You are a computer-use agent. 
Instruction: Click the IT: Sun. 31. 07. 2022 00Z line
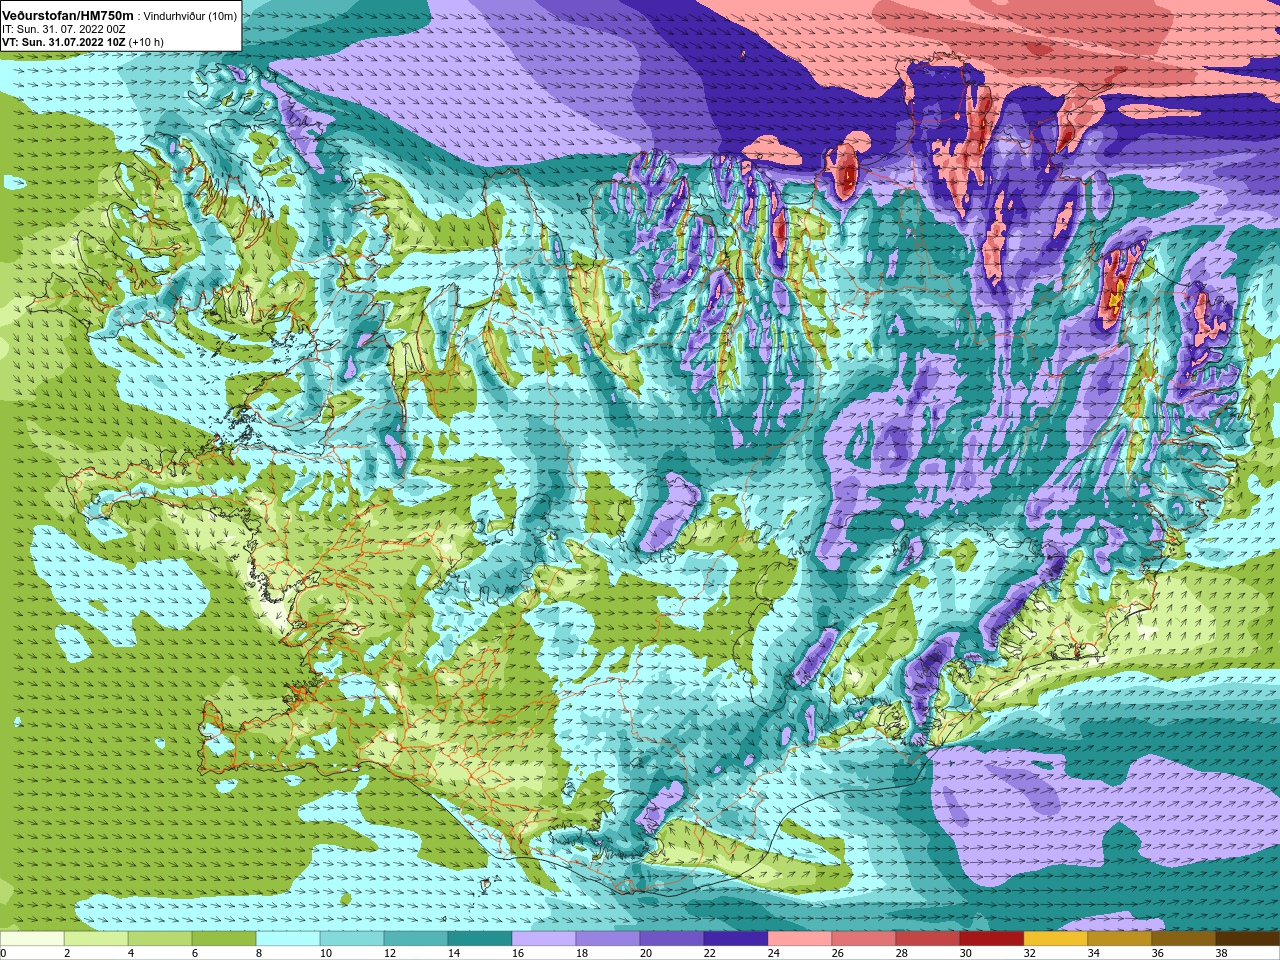pos(64,29)
